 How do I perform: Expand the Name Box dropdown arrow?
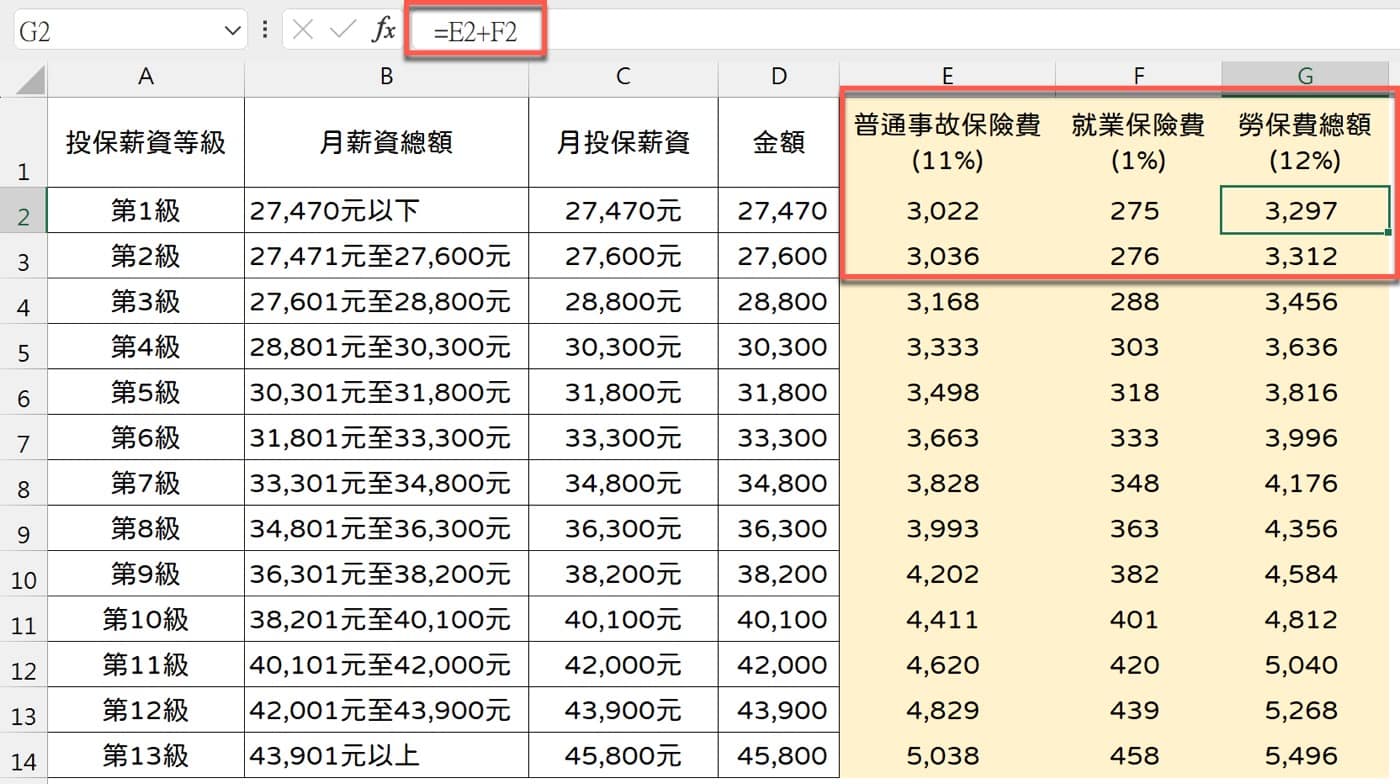pos(232,31)
